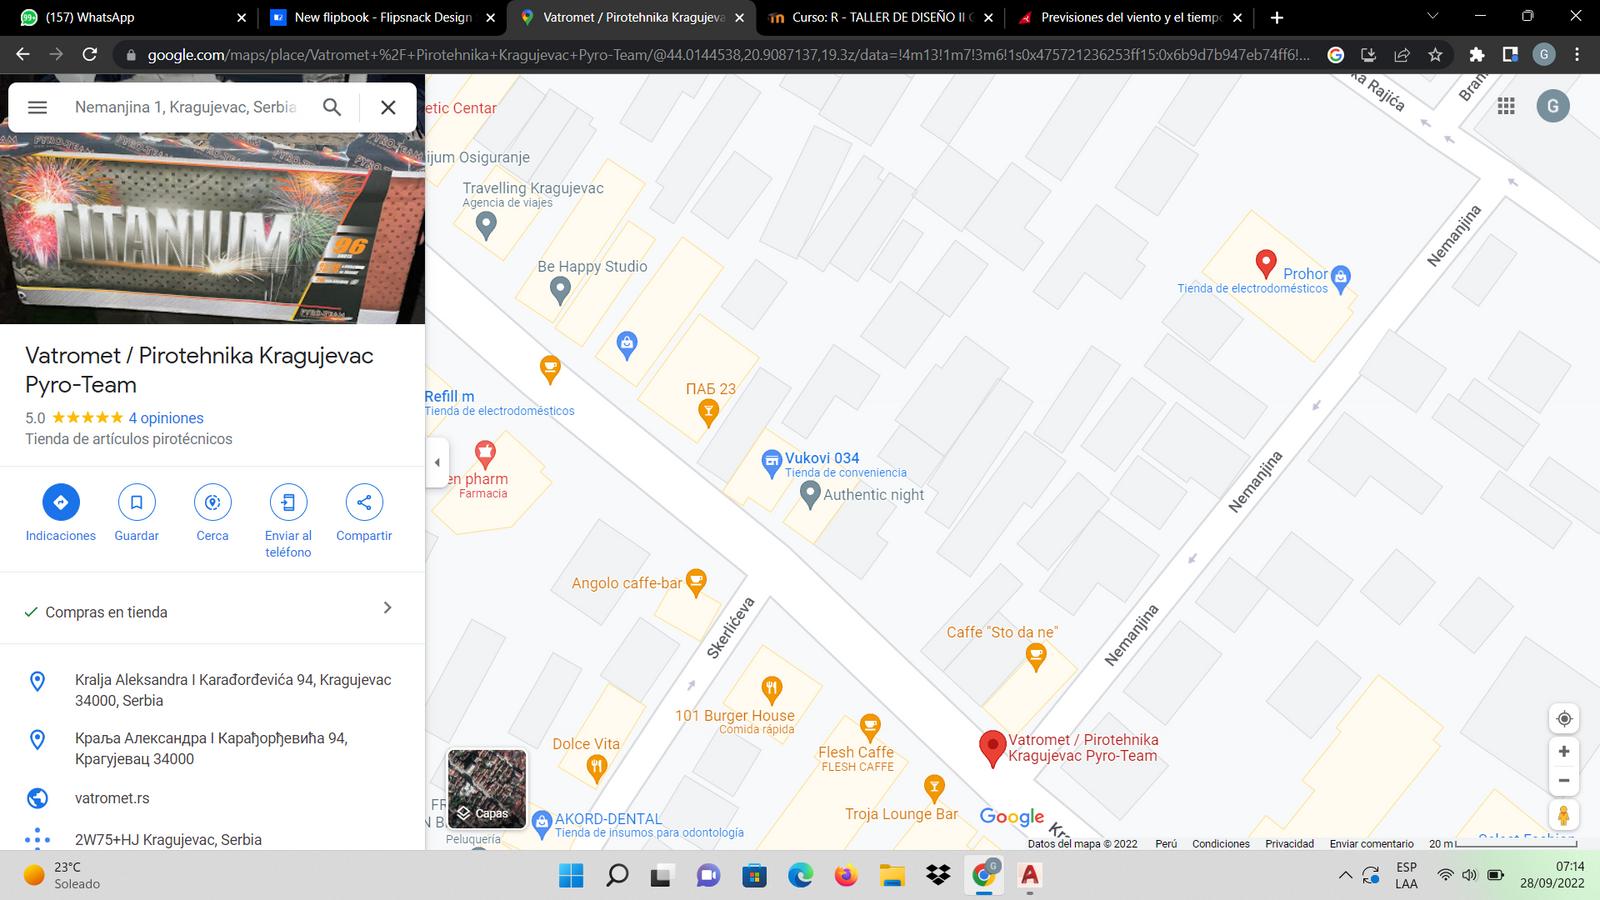The height and width of the screenshot is (900, 1600).
Task: Click Enviar comentario footer link
Action: (x=1372, y=844)
